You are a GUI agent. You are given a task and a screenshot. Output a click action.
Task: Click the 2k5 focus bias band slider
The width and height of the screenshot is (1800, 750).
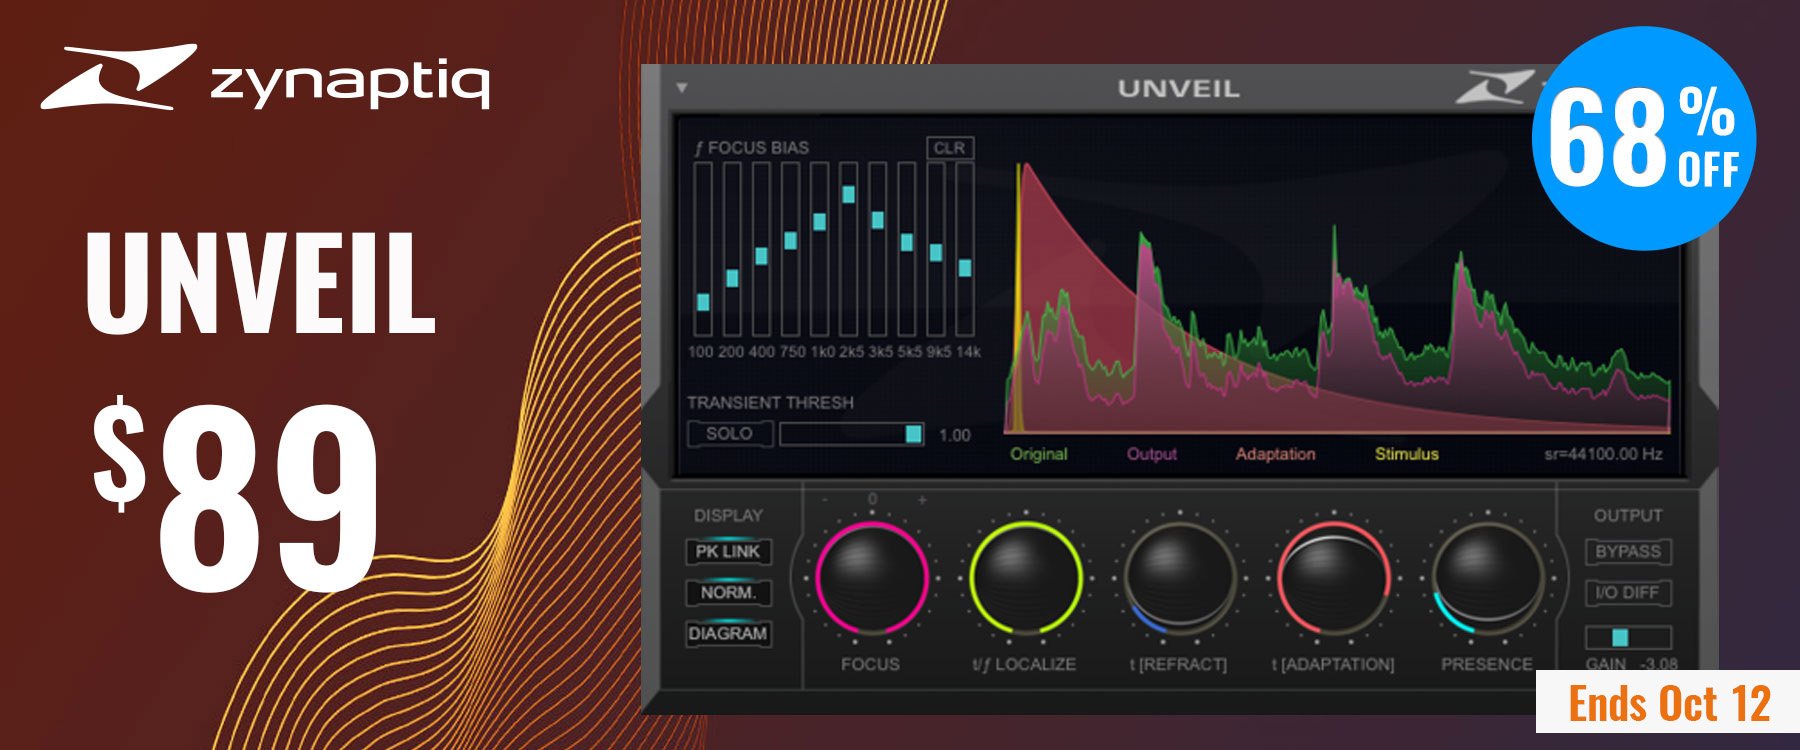pyautogui.click(x=849, y=194)
